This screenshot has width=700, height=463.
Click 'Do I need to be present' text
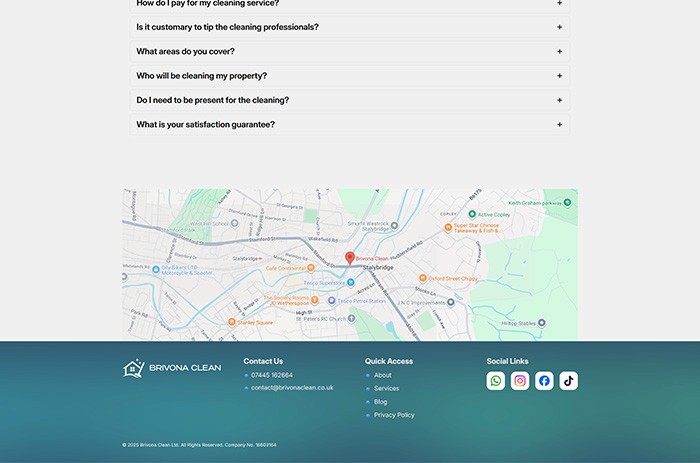tap(212, 100)
